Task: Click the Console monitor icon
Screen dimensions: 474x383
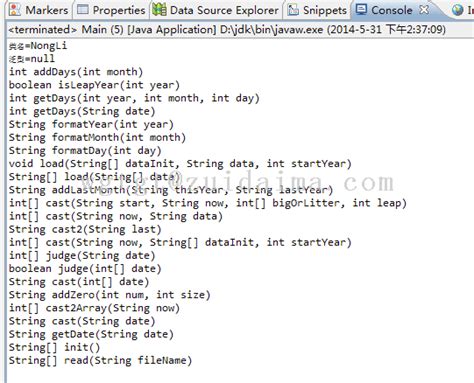Action: coord(361,10)
